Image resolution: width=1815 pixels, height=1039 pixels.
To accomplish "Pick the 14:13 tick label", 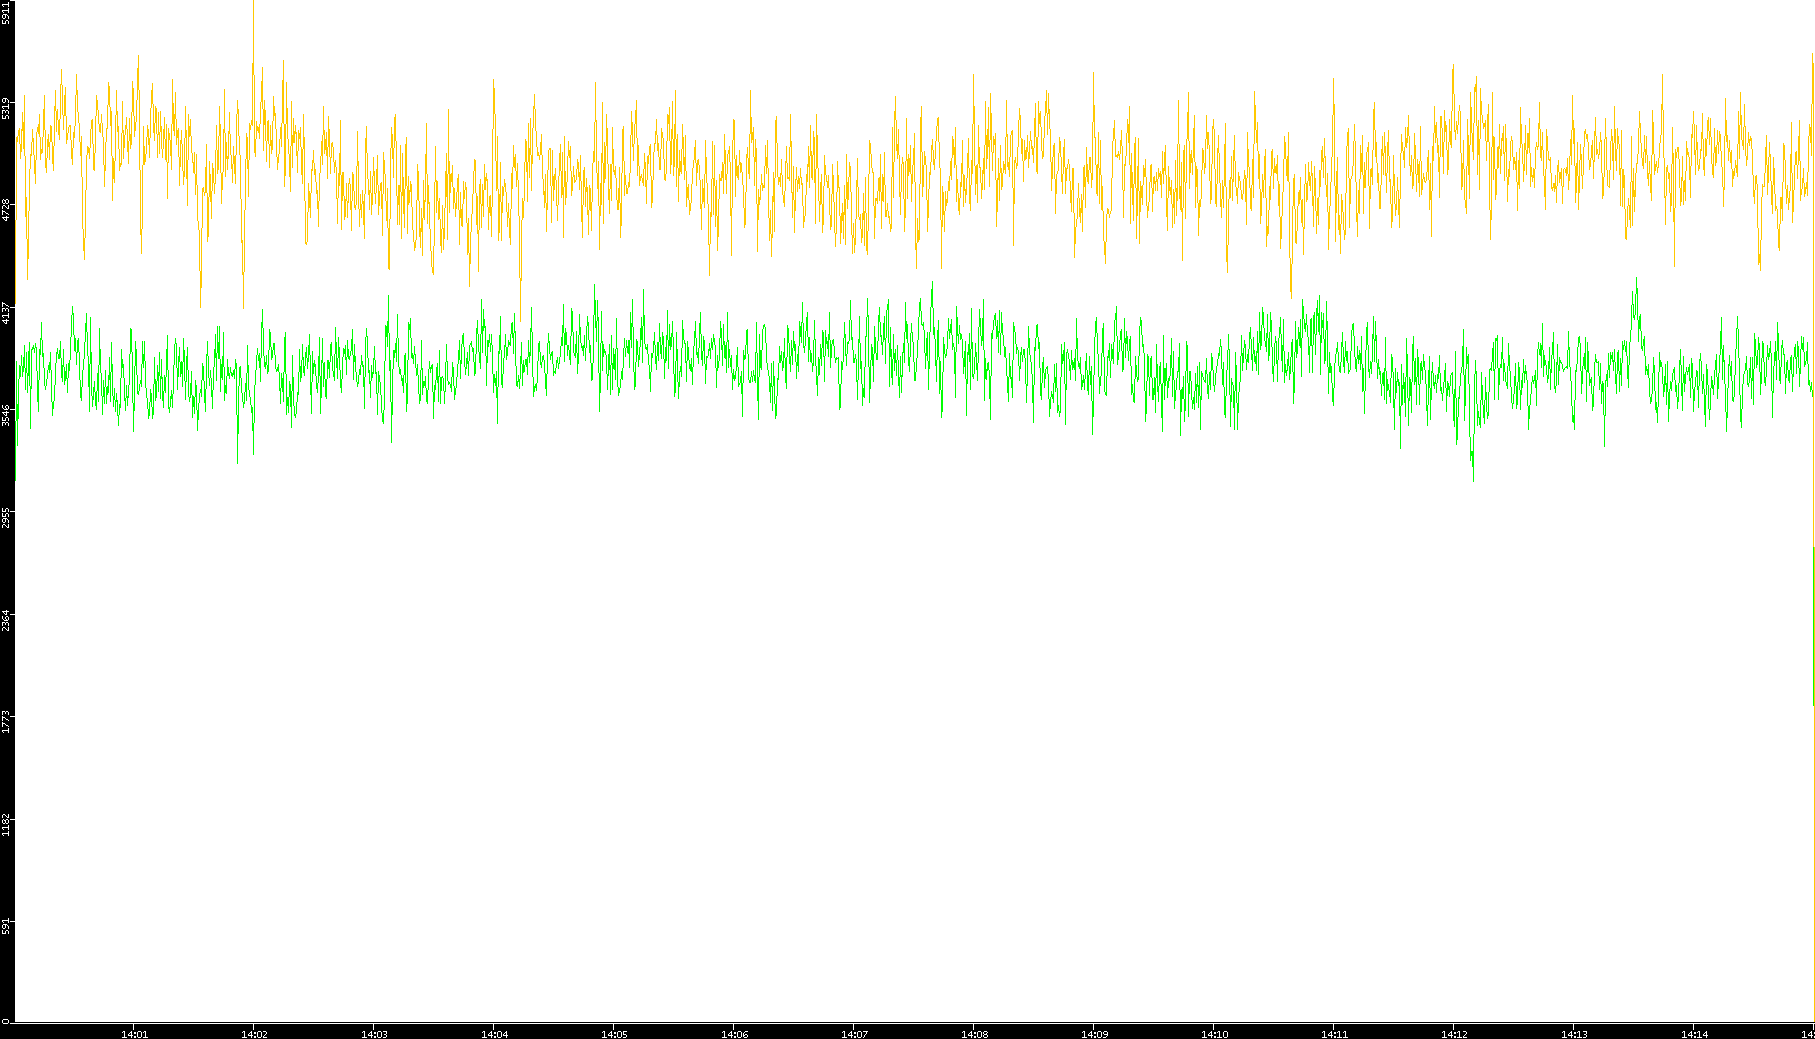I will 1574,1034.
